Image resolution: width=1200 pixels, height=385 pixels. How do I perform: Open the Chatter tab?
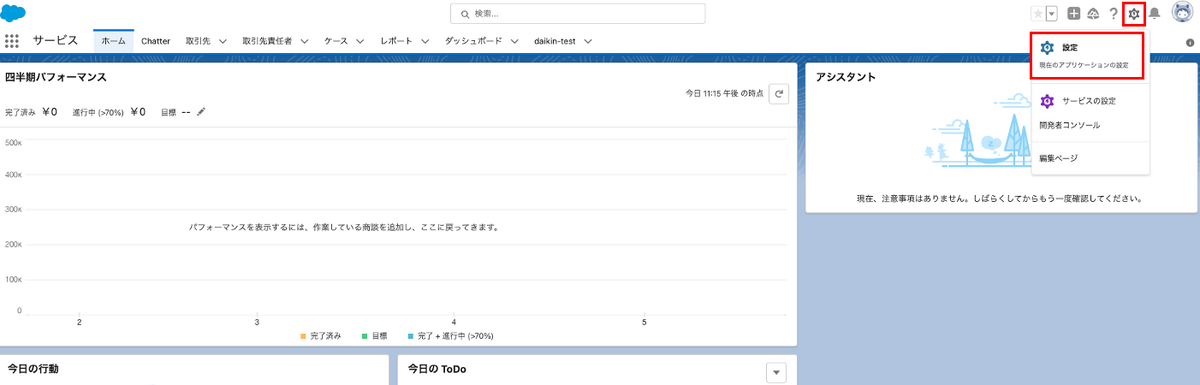point(155,41)
